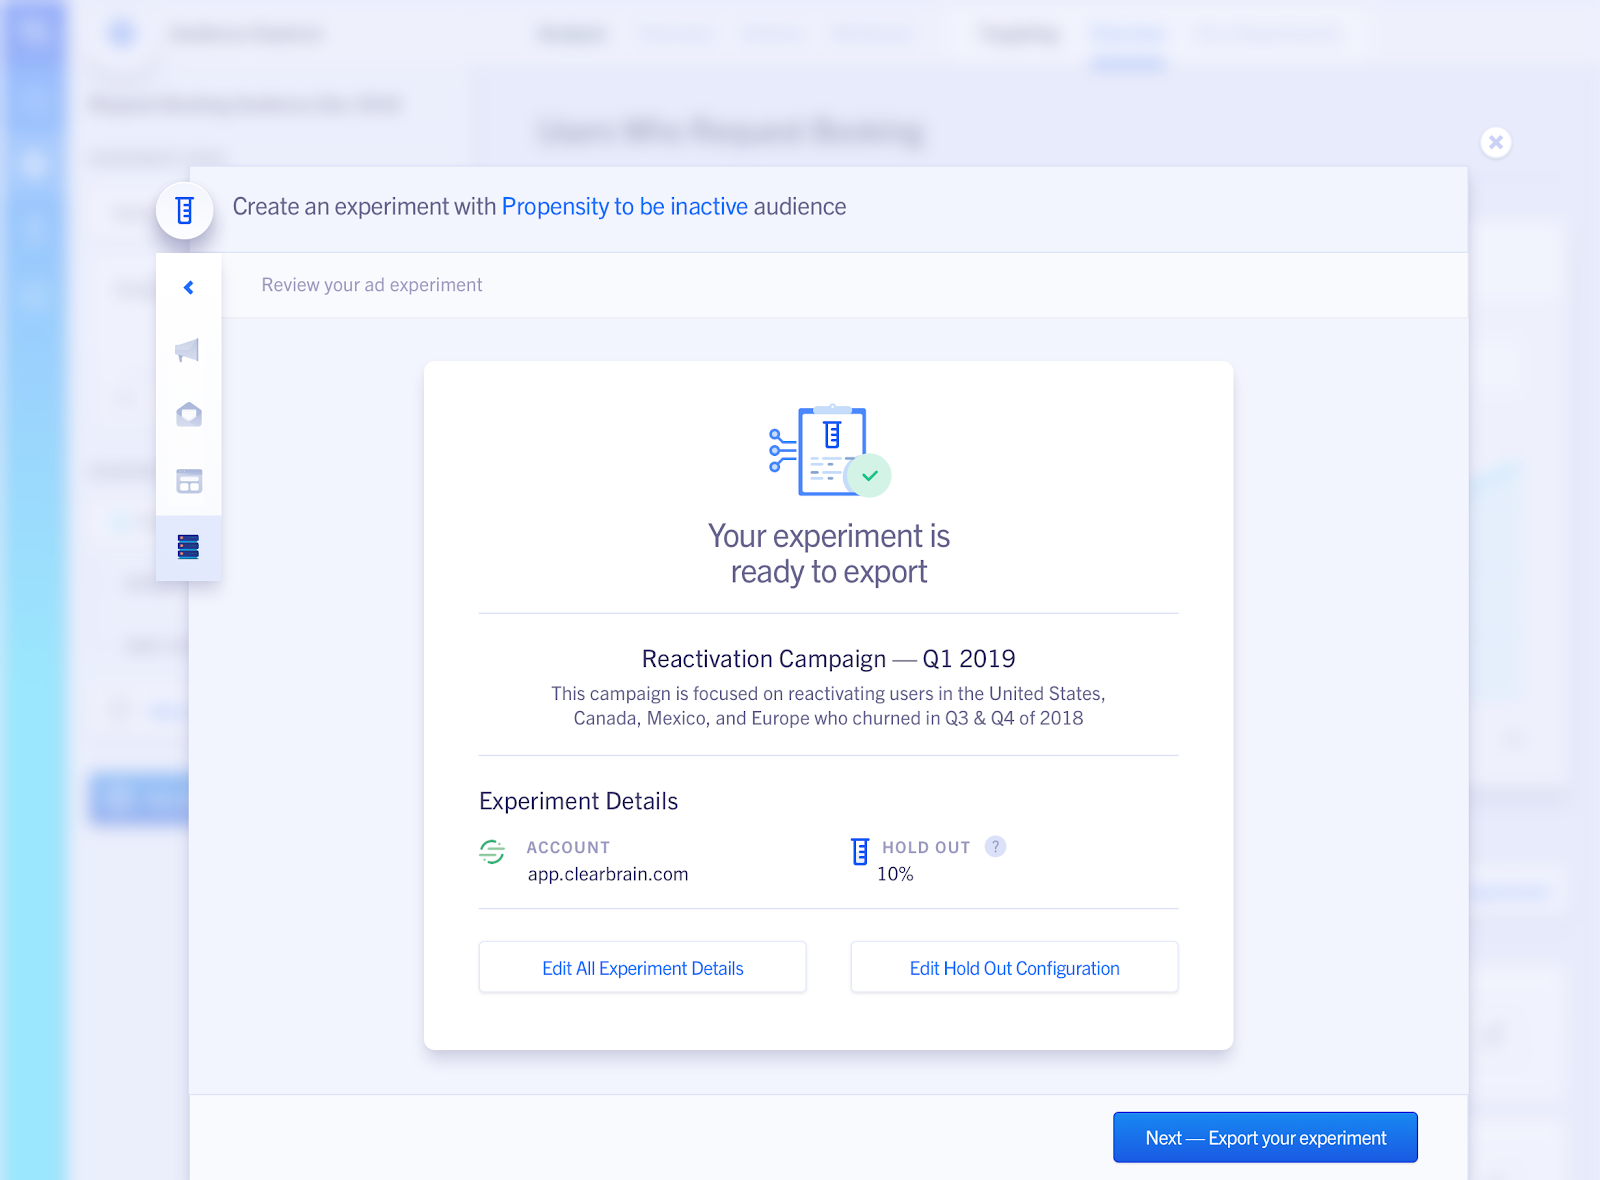Image resolution: width=1600 pixels, height=1180 pixels.
Task: Click Next — Export your experiment
Action: [1265, 1137]
